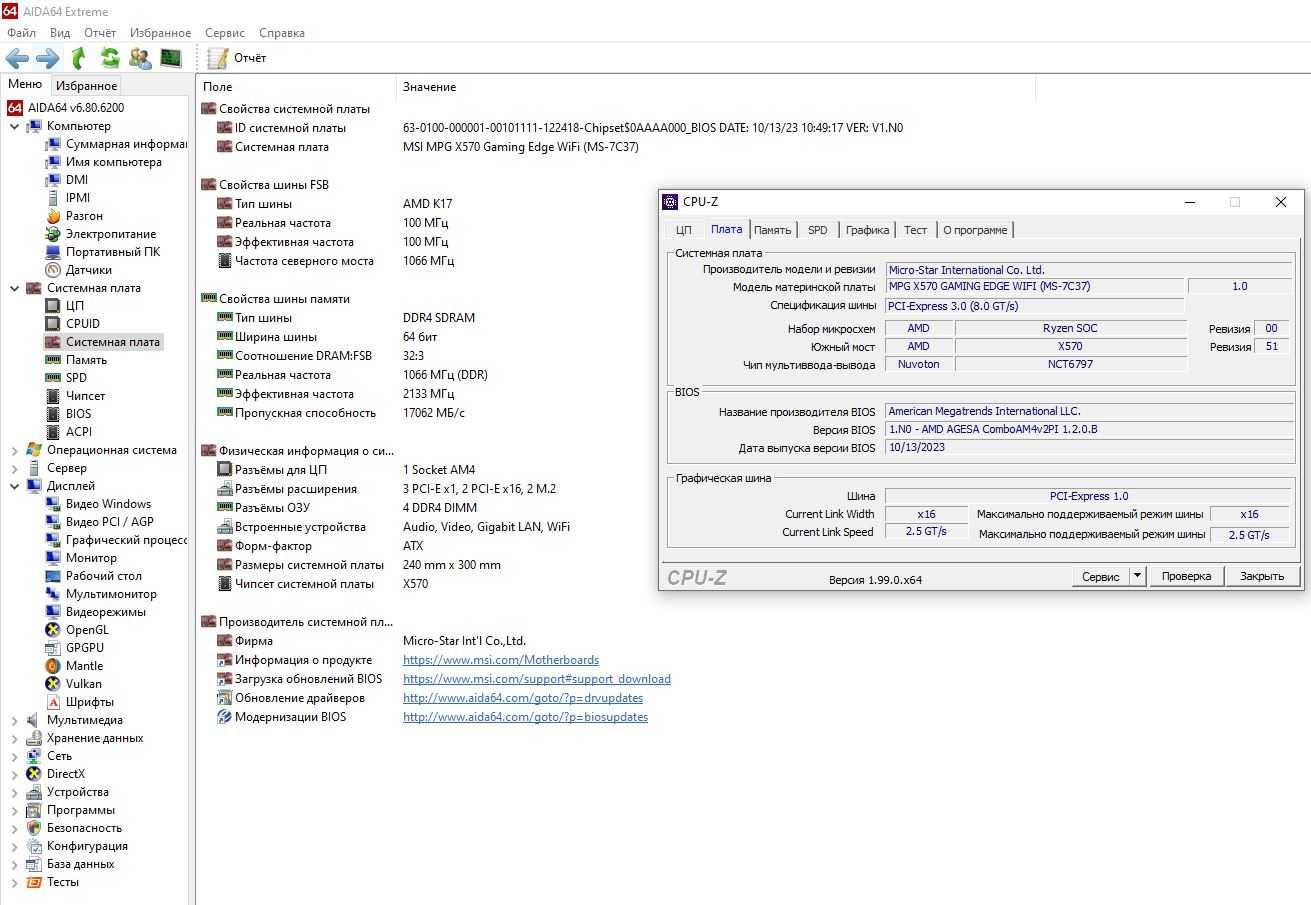Screen dimensions: 1311x905
Task: Expand the Тесты tree node
Action: [14, 882]
